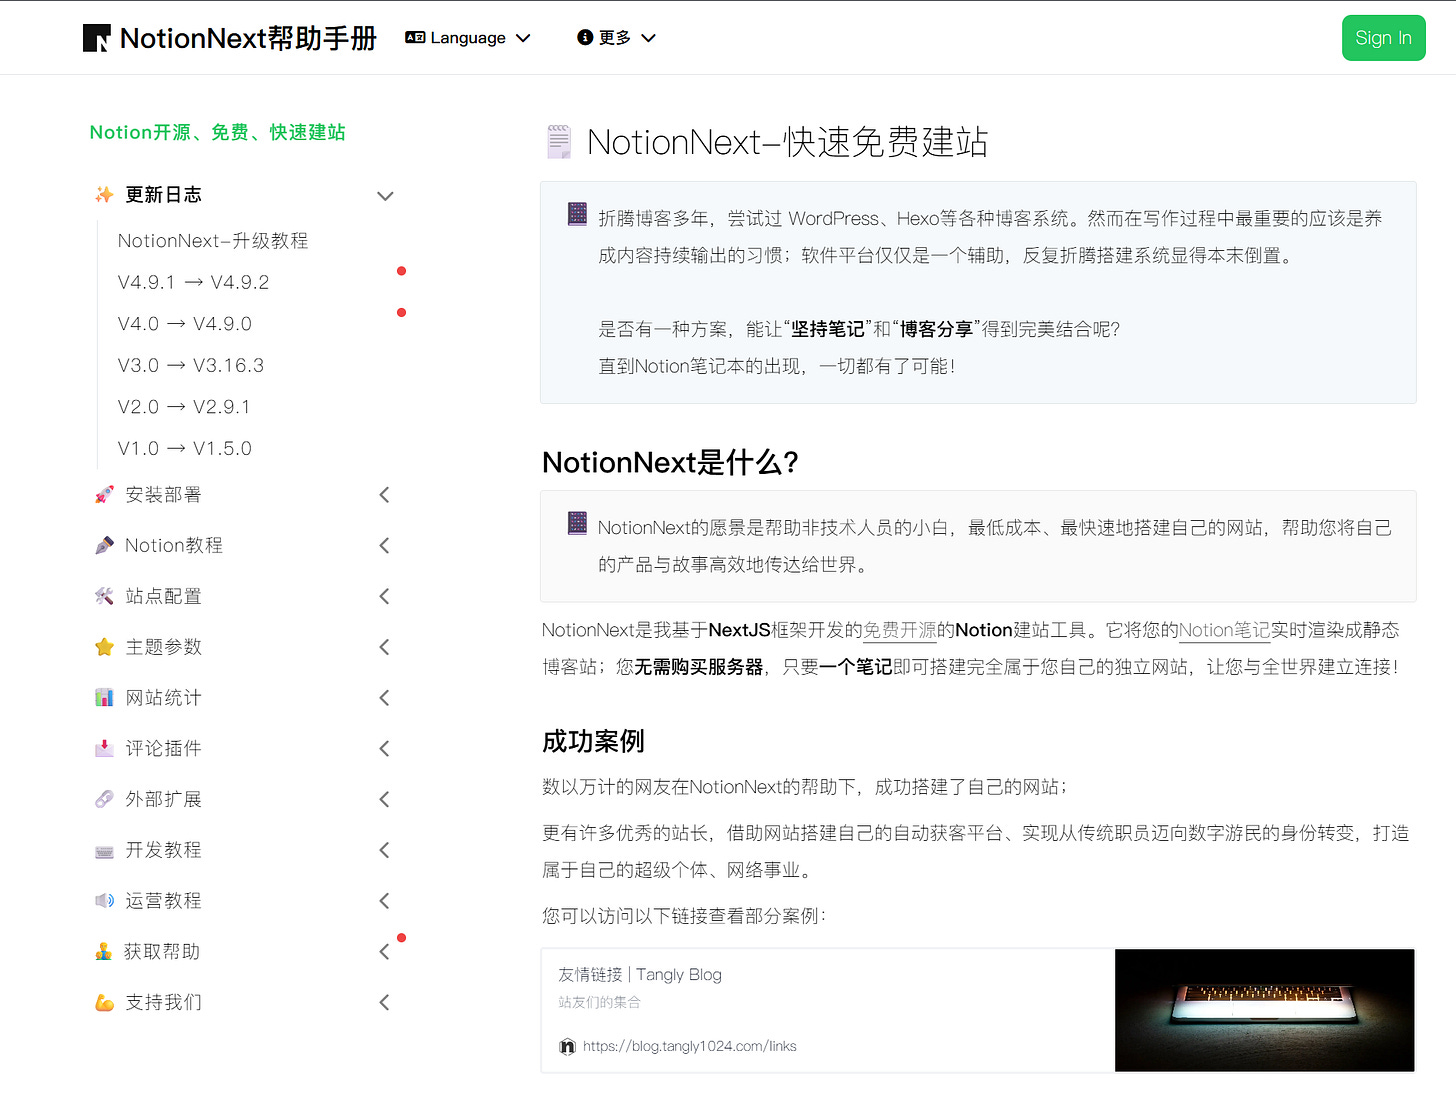Click the flexed arm icon for 支持我们

[104, 1002]
